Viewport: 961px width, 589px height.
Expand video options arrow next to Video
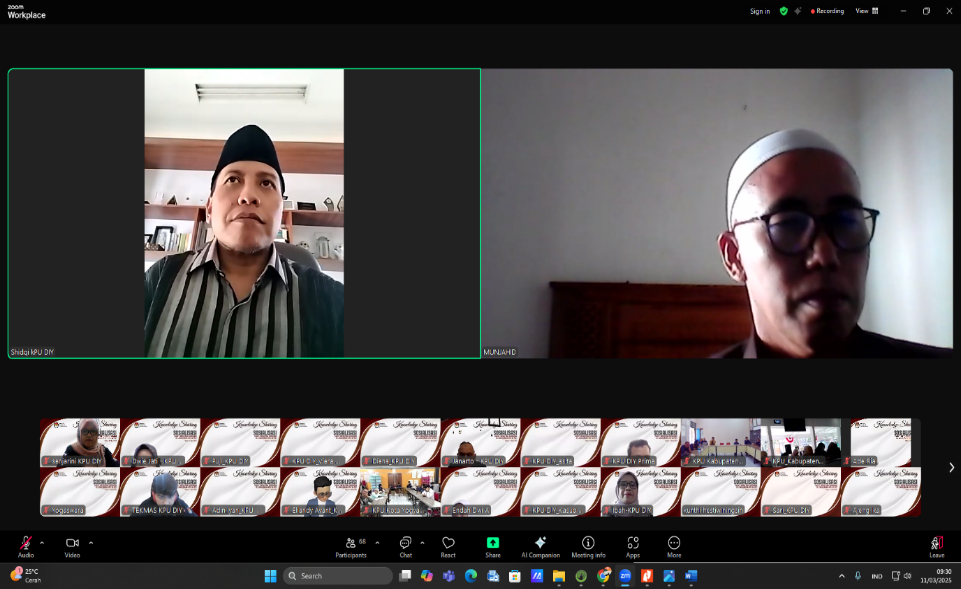[91, 543]
